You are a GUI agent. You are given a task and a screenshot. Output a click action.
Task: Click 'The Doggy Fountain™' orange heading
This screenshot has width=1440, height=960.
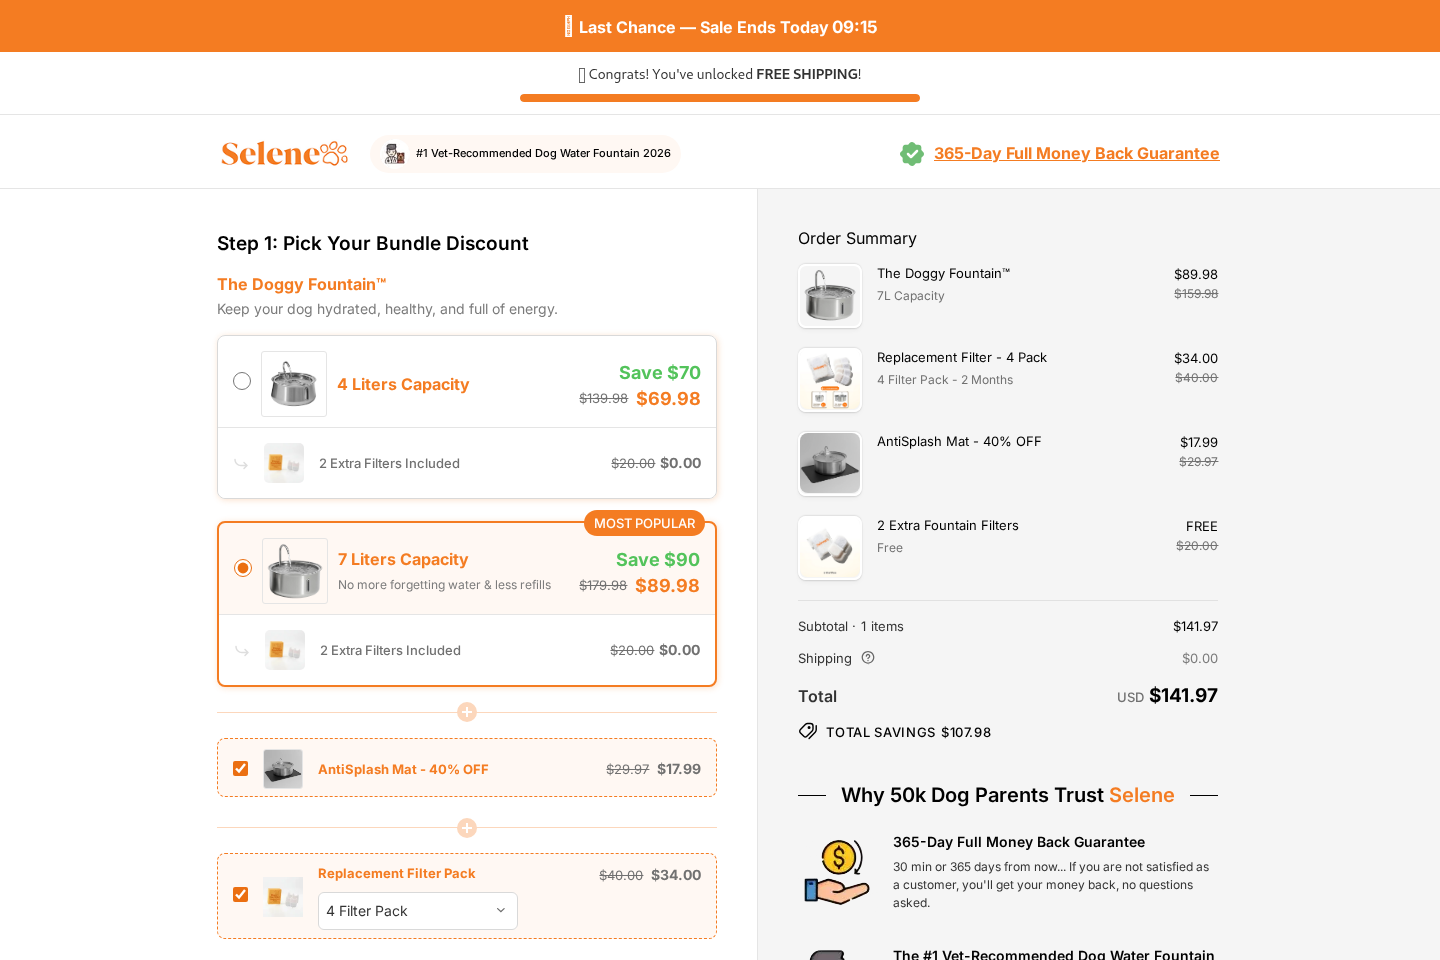(x=301, y=284)
